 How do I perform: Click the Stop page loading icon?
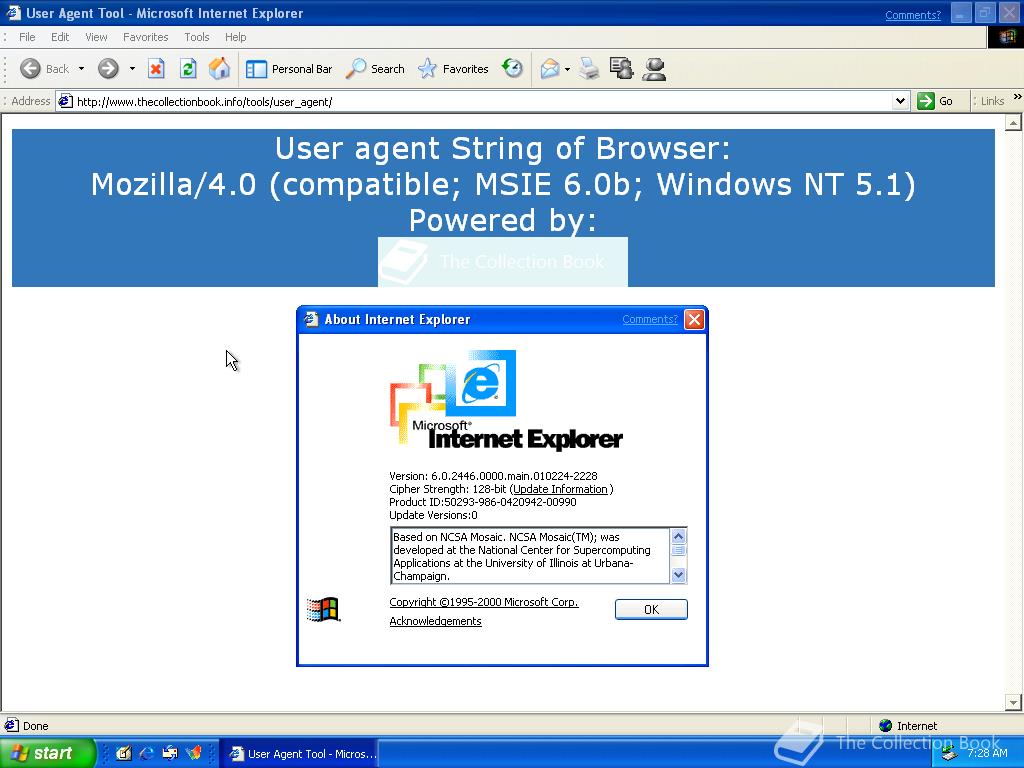pos(156,69)
